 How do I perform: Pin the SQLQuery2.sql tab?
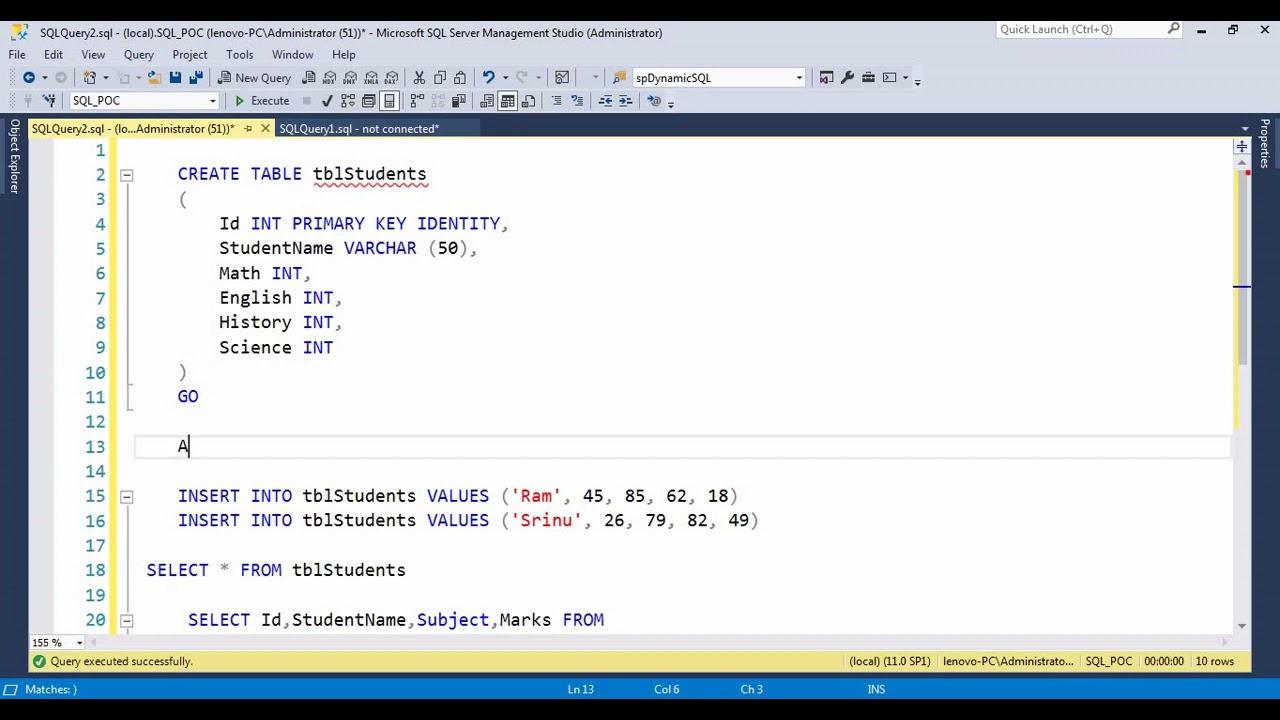tap(248, 128)
